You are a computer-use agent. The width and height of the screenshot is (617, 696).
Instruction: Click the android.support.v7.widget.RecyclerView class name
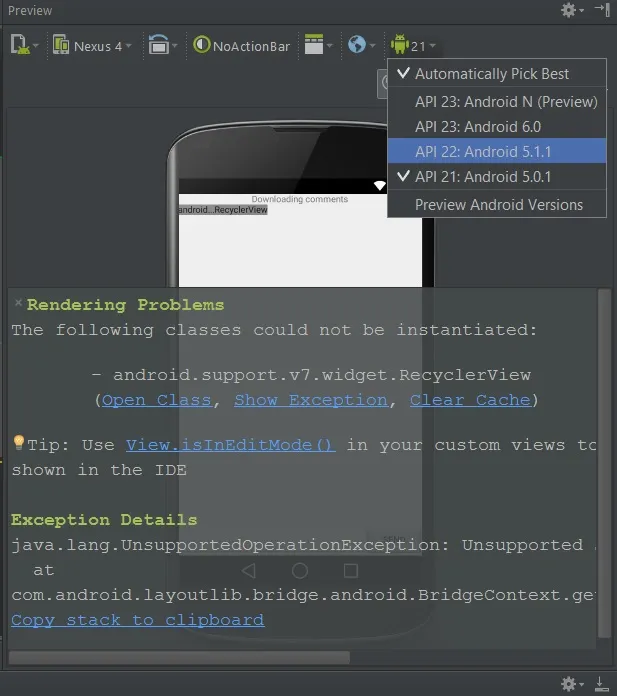click(x=322, y=375)
